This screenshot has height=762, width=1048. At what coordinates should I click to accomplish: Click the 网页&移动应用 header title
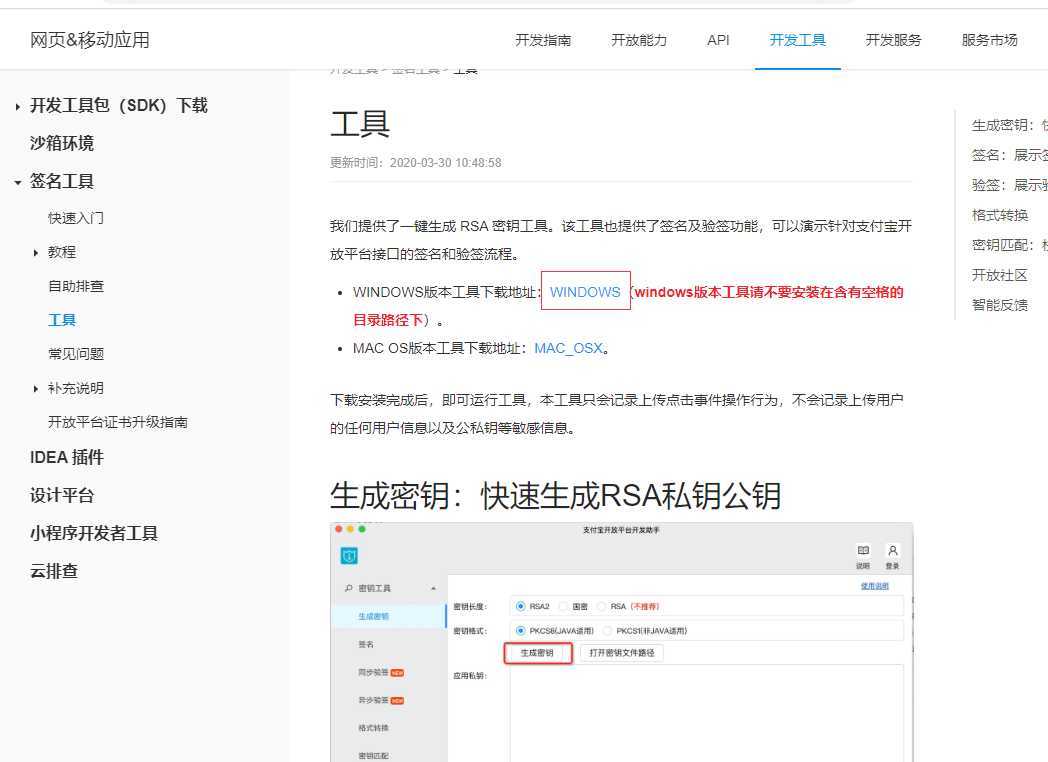coord(90,40)
